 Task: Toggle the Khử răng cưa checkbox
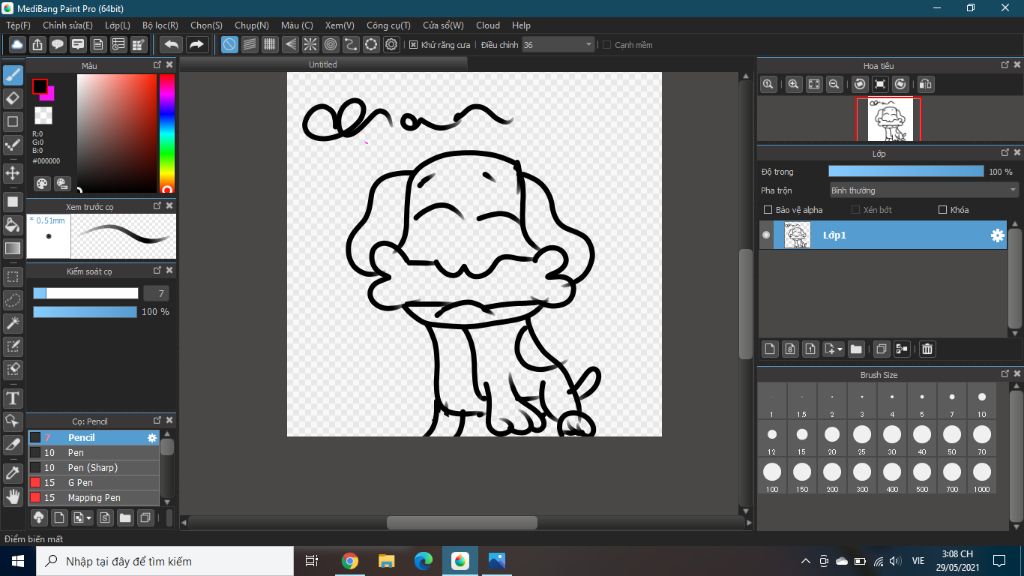(413, 45)
